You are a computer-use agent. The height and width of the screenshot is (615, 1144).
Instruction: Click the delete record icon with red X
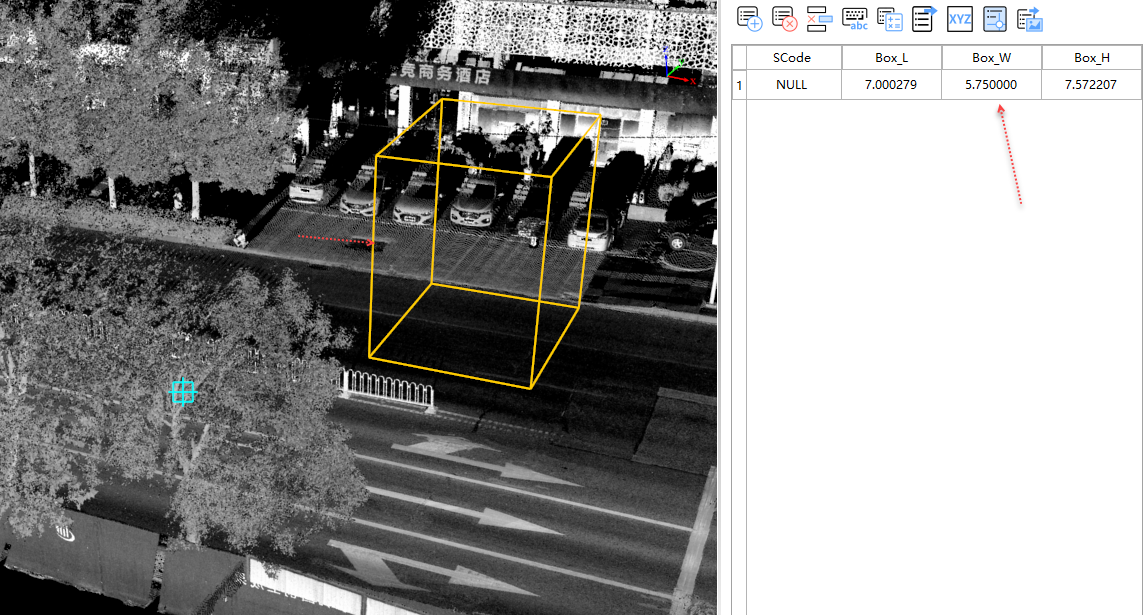[784, 19]
